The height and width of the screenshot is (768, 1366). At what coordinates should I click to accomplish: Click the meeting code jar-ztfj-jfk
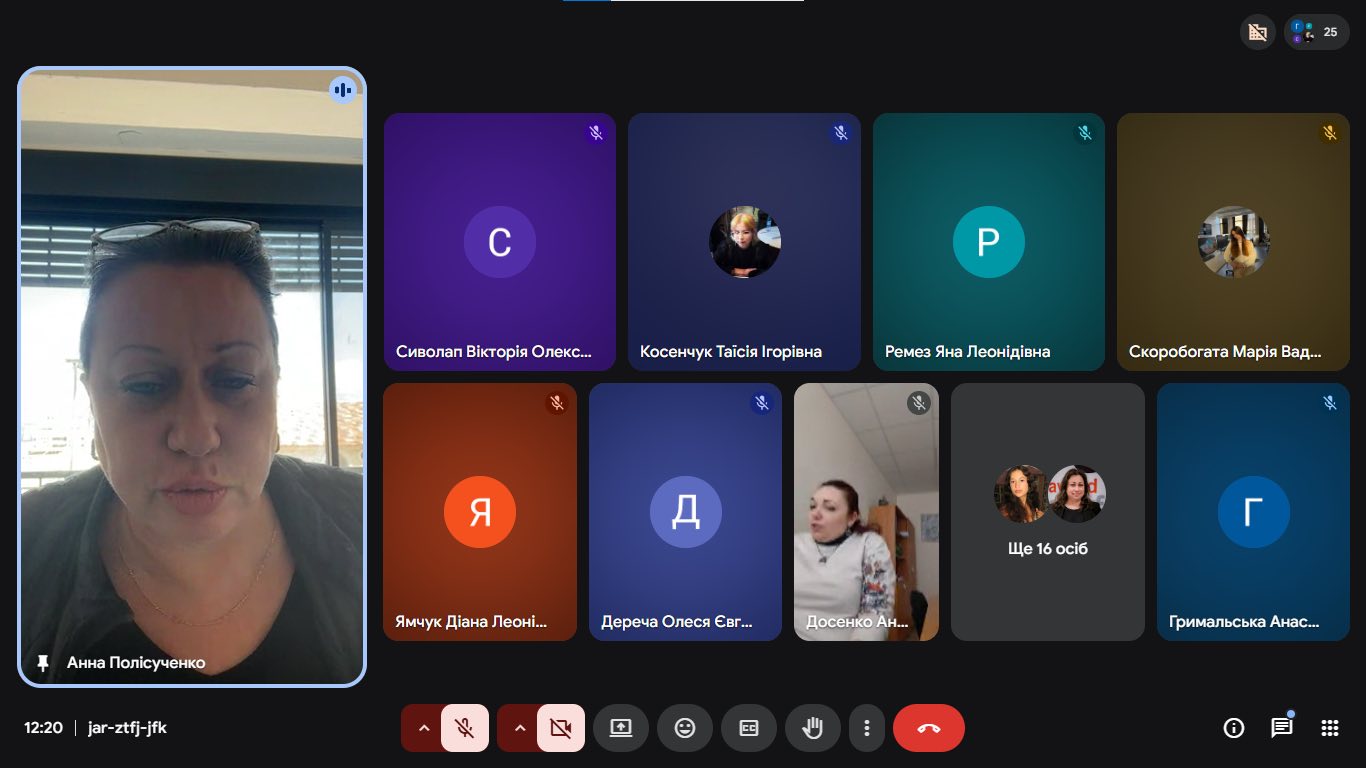coord(127,728)
